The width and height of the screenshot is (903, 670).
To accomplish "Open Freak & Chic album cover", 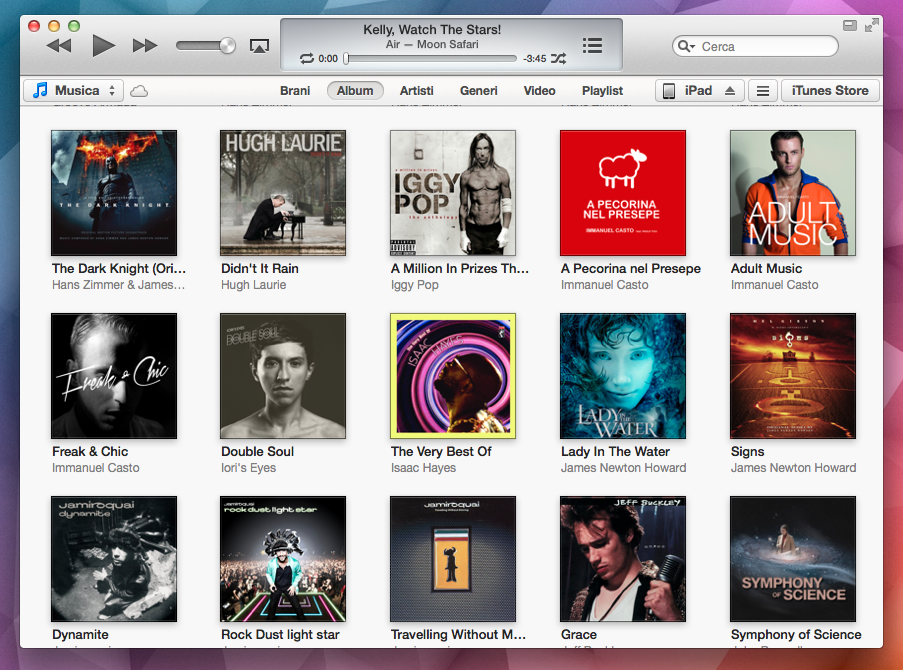I will (x=114, y=376).
